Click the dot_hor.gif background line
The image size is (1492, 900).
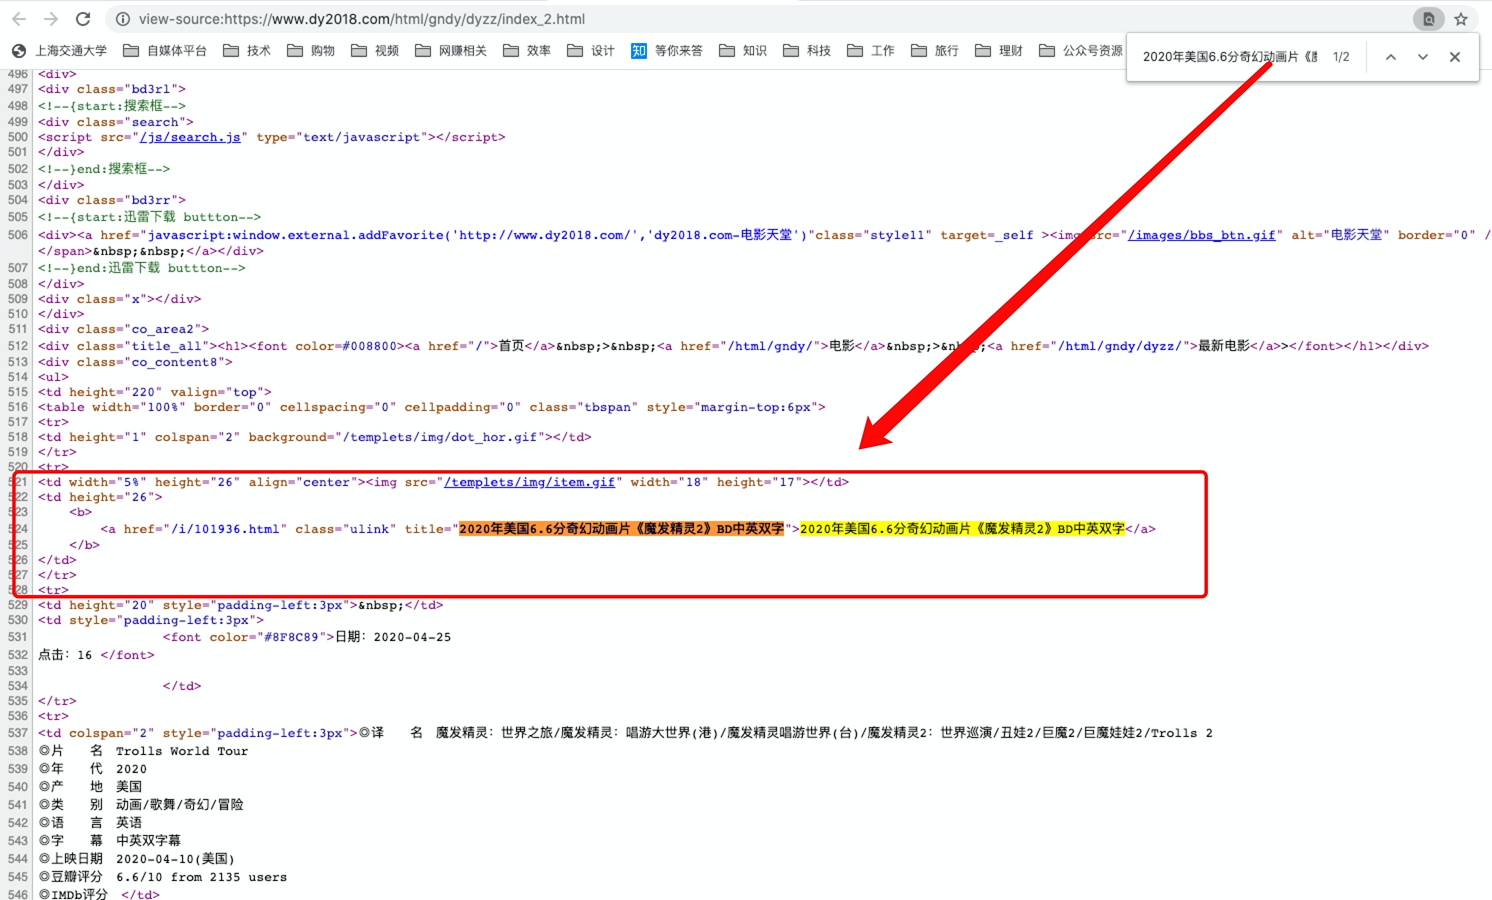(x=315, y=437)
